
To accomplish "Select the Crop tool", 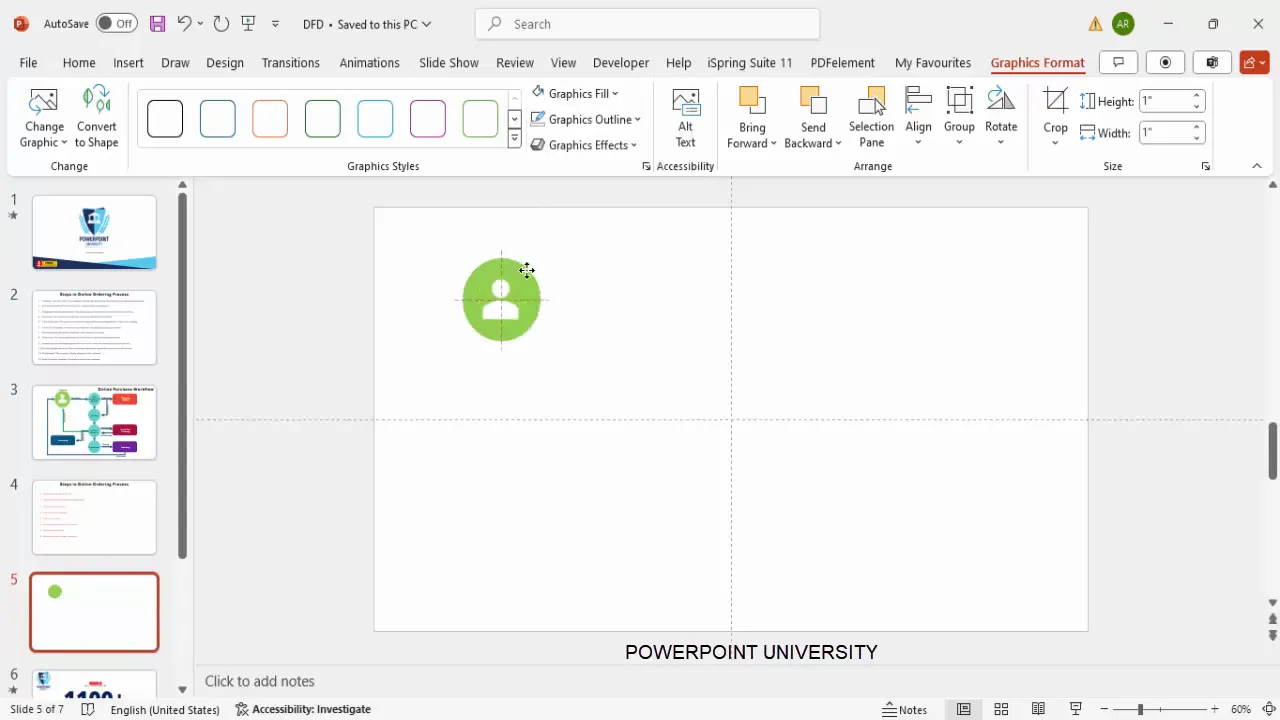I will (x=1056, y=101).
